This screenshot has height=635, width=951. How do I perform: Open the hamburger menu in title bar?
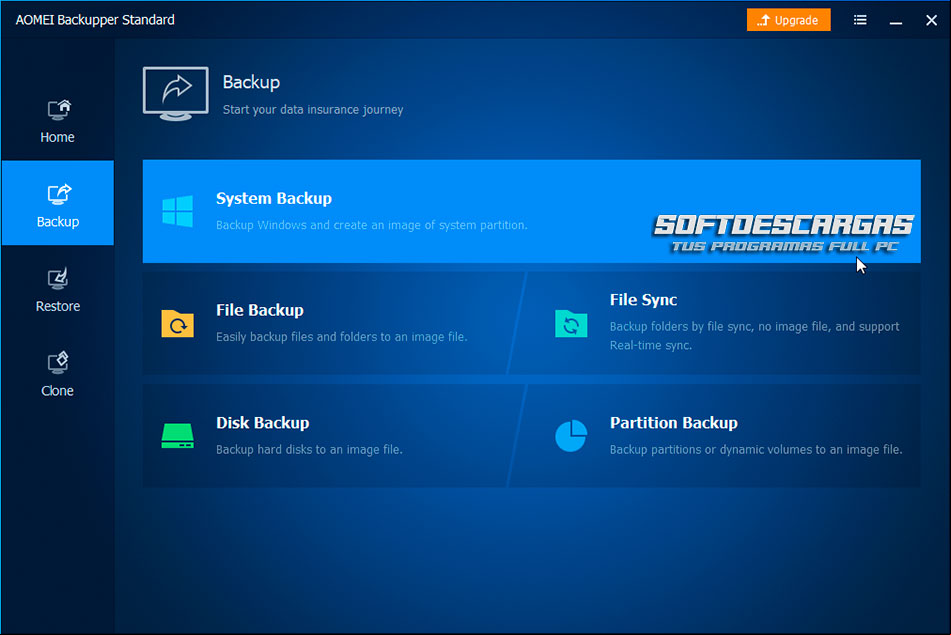[860, 20]
